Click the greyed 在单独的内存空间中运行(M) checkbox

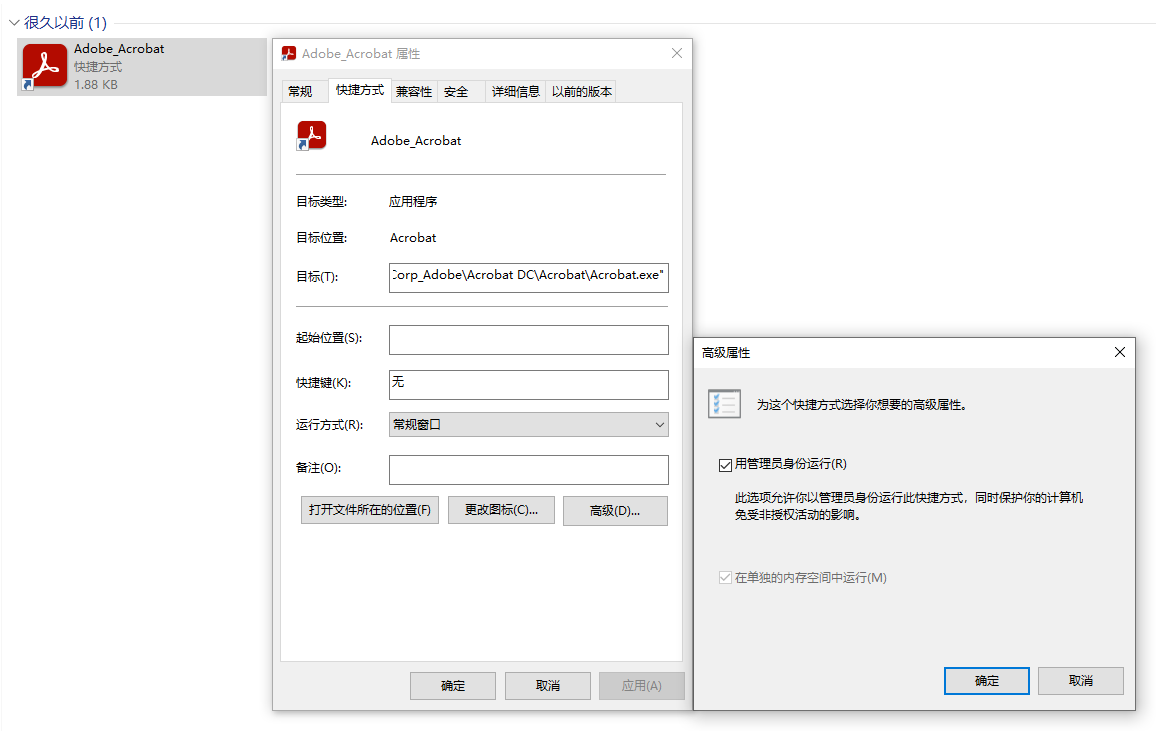coord(725,578)
